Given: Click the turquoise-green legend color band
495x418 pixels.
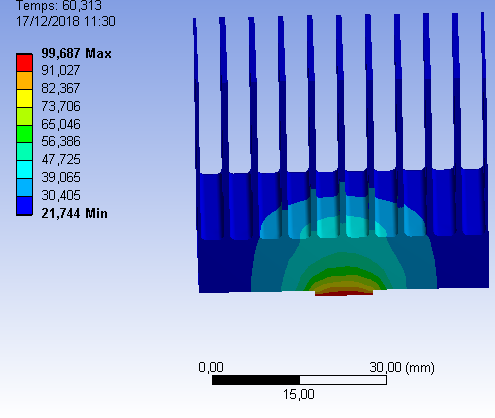Looking at the screenshot, I should (x=24, y=152).
